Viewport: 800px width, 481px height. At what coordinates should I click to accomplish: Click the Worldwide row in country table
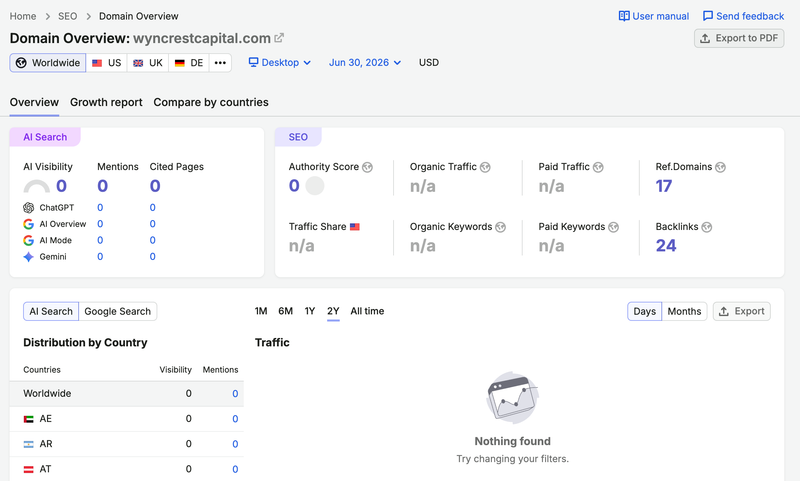[x=127, y=394]
